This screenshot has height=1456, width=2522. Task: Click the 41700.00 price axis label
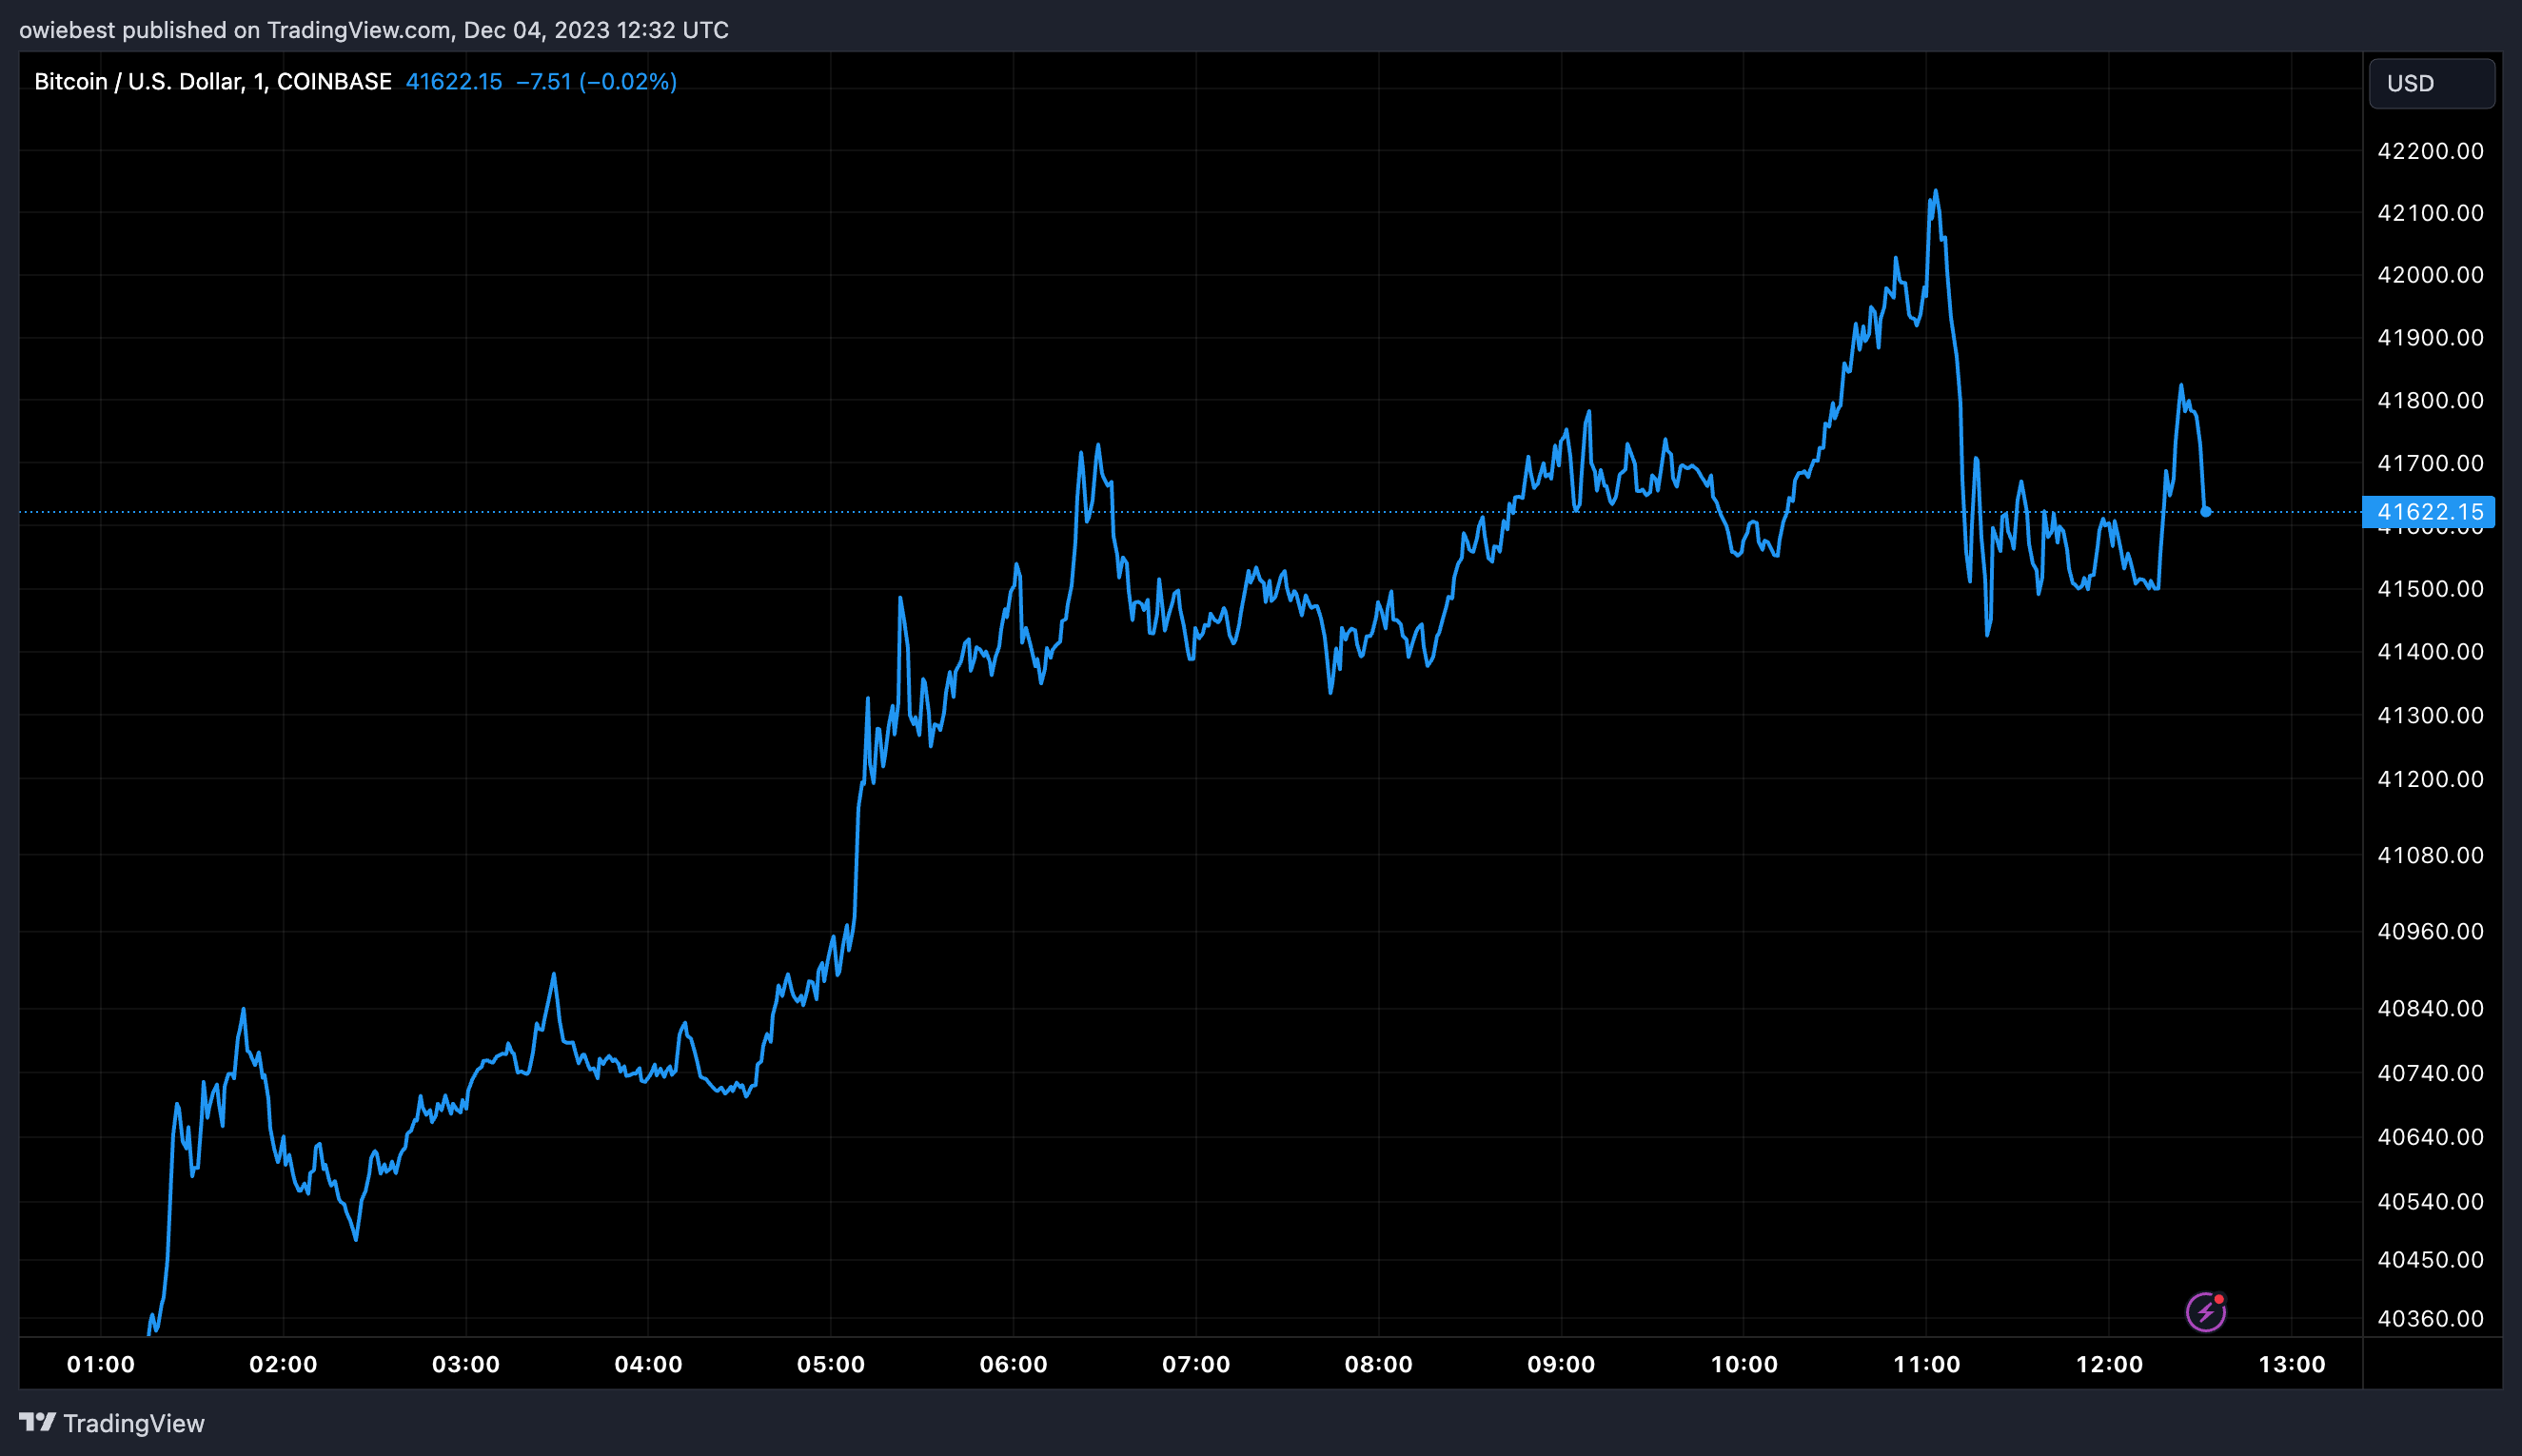coord(2430,464)
